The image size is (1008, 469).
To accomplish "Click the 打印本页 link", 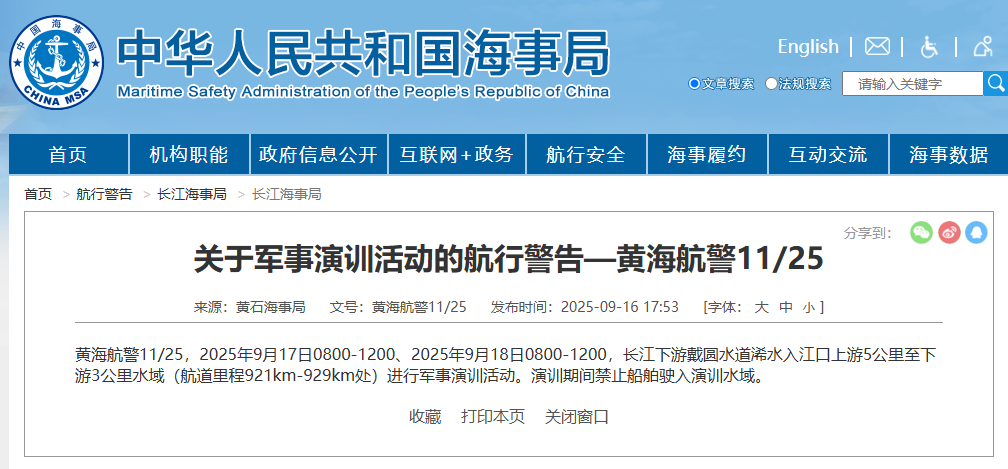I will pyautogui.click(x=493, y=416).
